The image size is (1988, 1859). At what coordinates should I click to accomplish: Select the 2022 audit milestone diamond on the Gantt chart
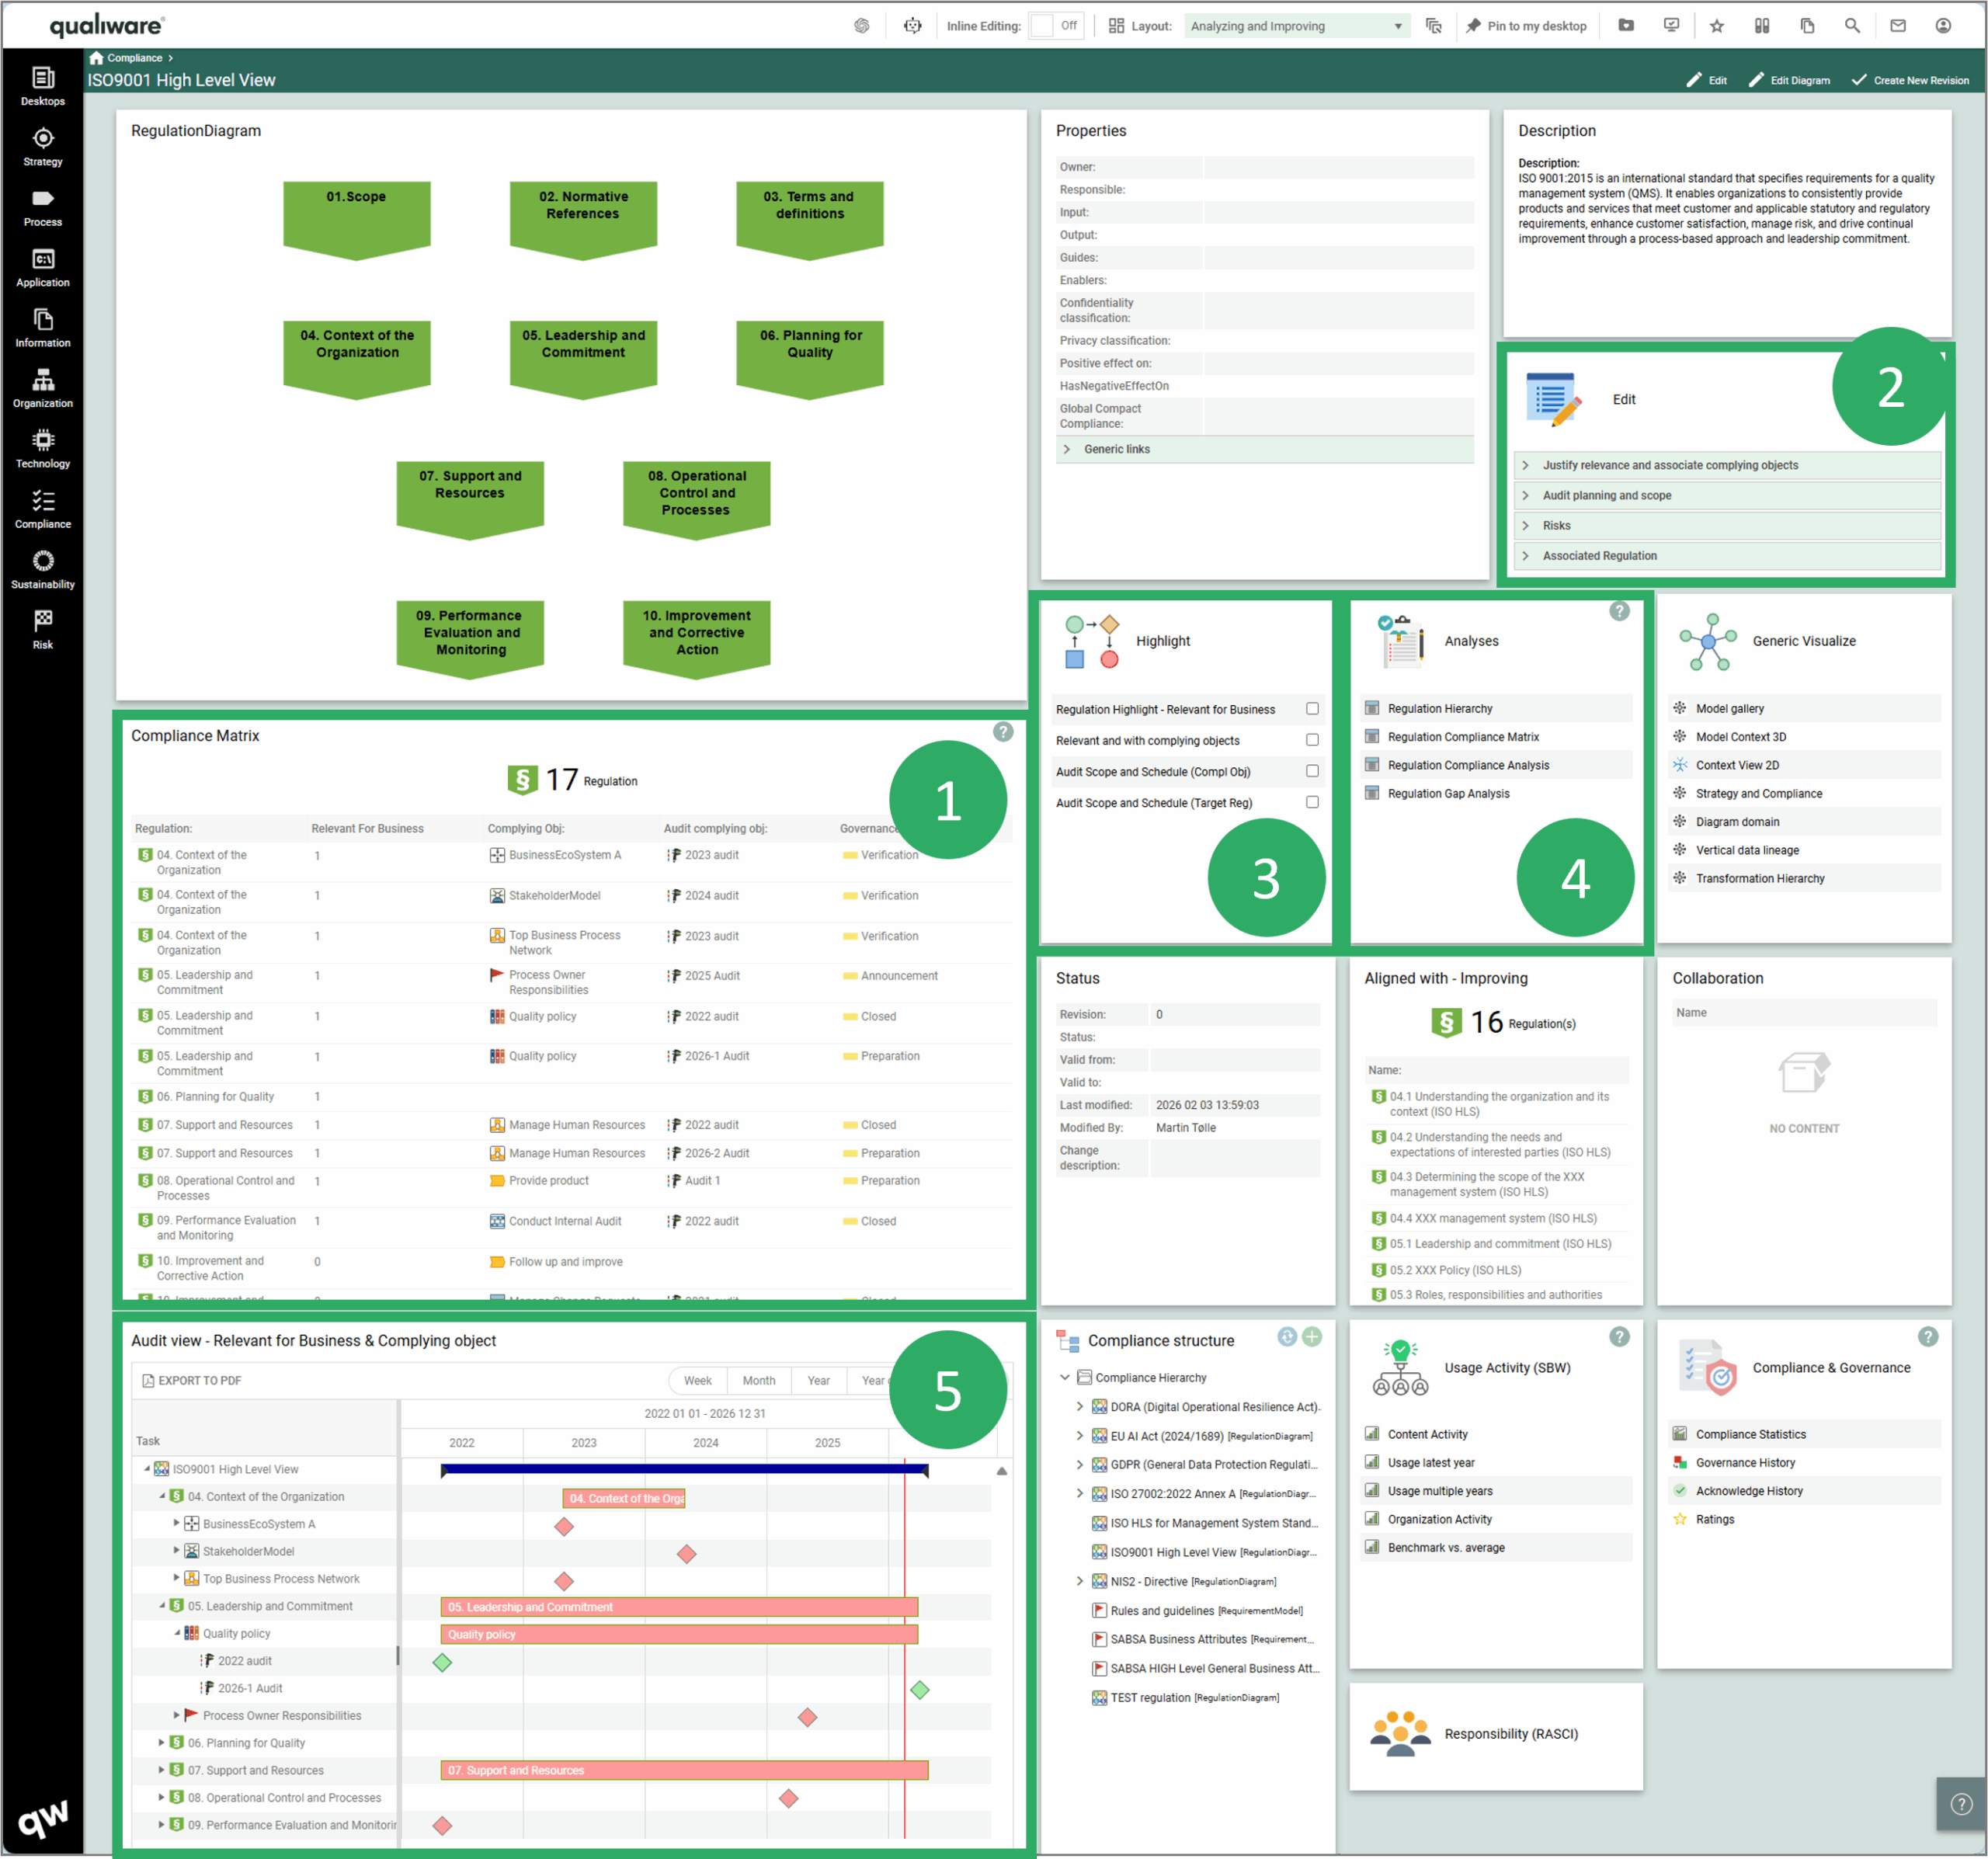click(x=442, y=1663)
